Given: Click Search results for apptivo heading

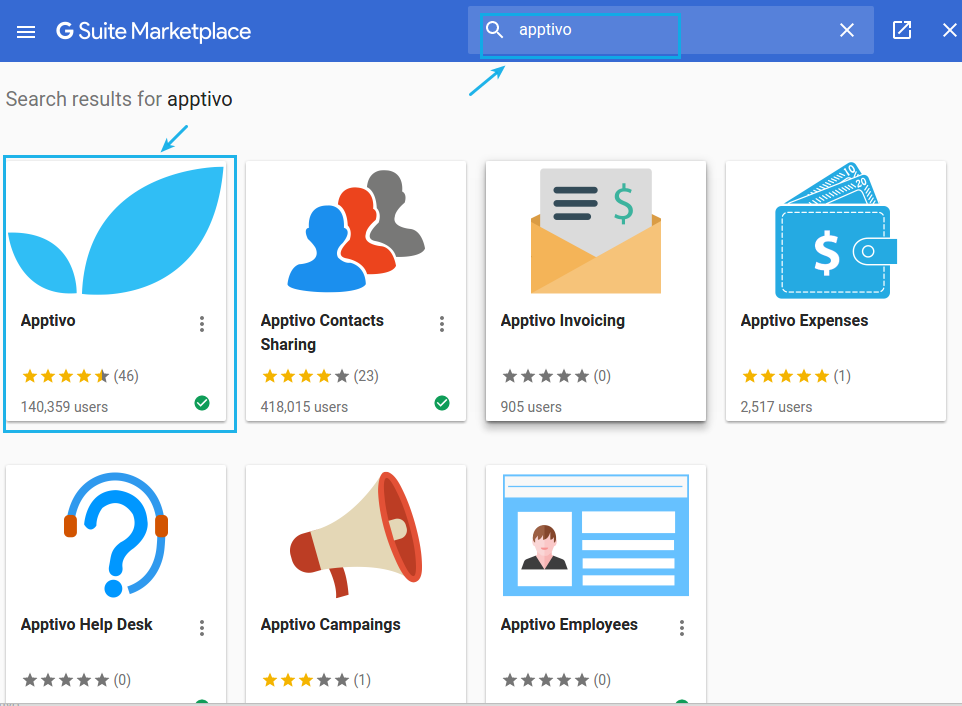Looking at the screenshot, I should coord(119,99).
